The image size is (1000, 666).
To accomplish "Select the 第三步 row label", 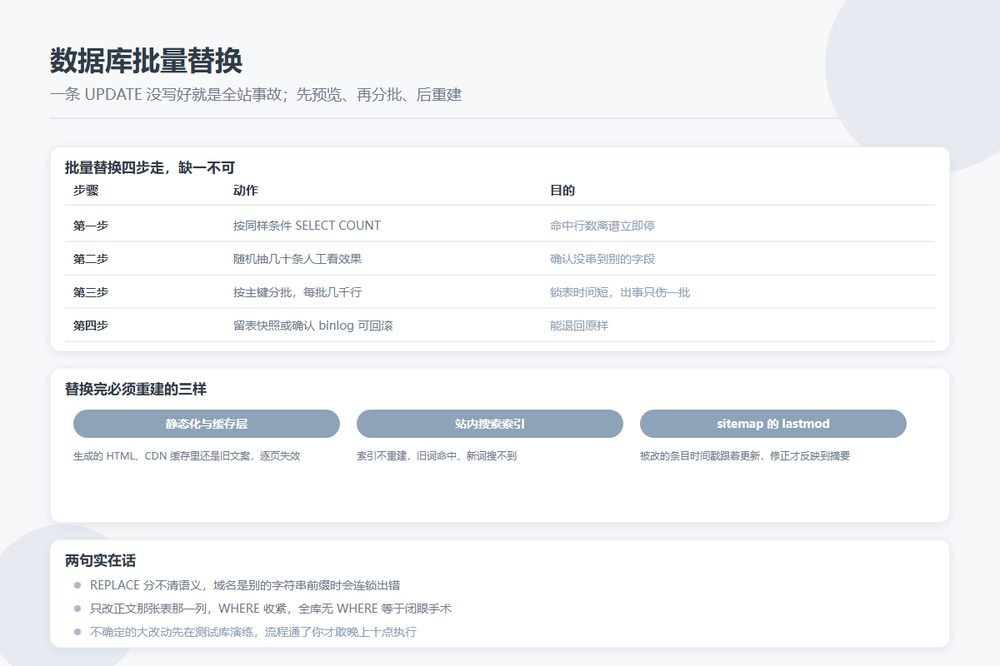I will [x=91, y=292].
